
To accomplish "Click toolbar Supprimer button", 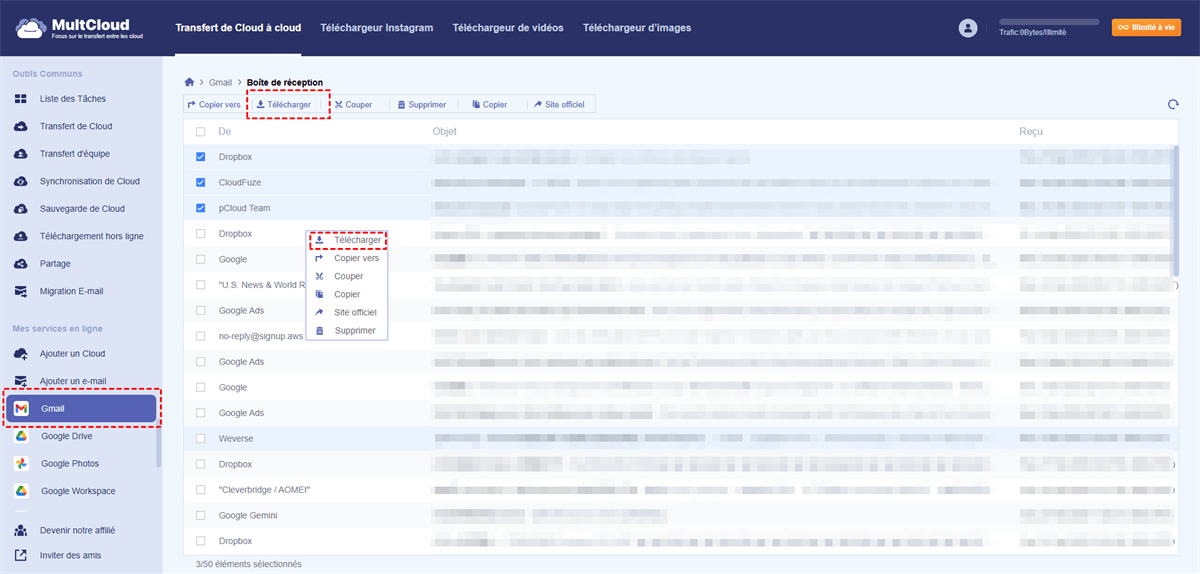I will pyautogui.click(x=421, y=104).
